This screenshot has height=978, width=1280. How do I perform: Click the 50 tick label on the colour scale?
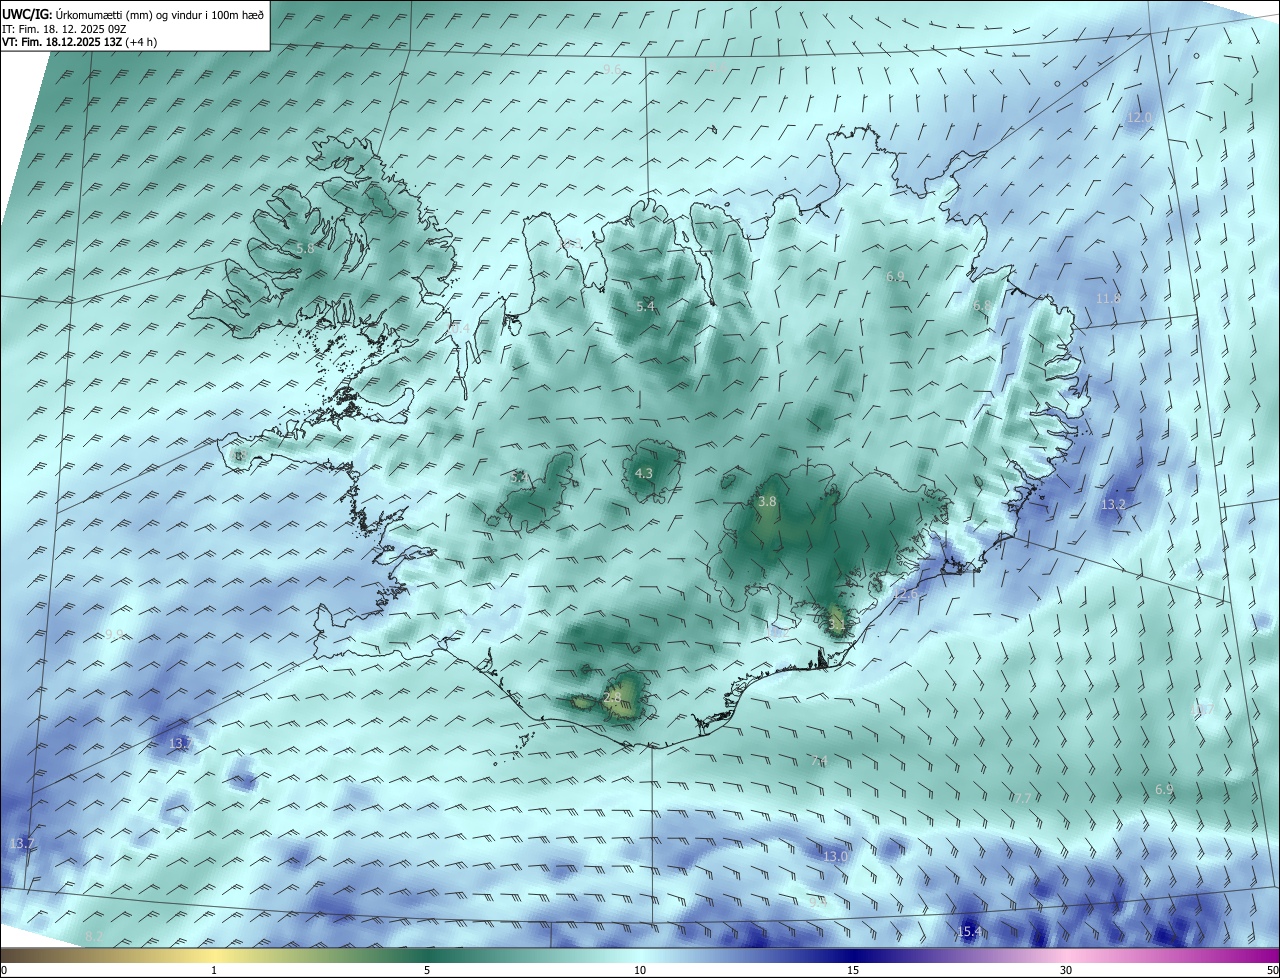point(1272,970)
